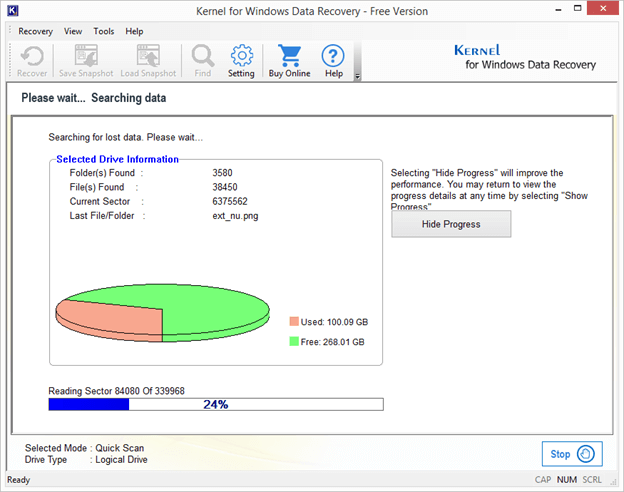Click the Ready status bar text

tap(18, 480)
